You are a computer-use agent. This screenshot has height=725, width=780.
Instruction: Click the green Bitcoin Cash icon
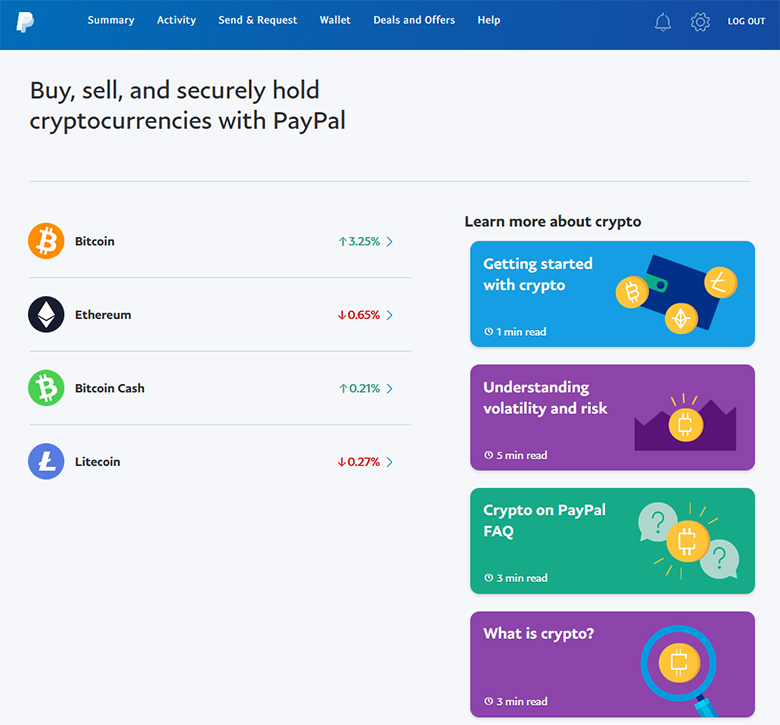click(46, 388)
